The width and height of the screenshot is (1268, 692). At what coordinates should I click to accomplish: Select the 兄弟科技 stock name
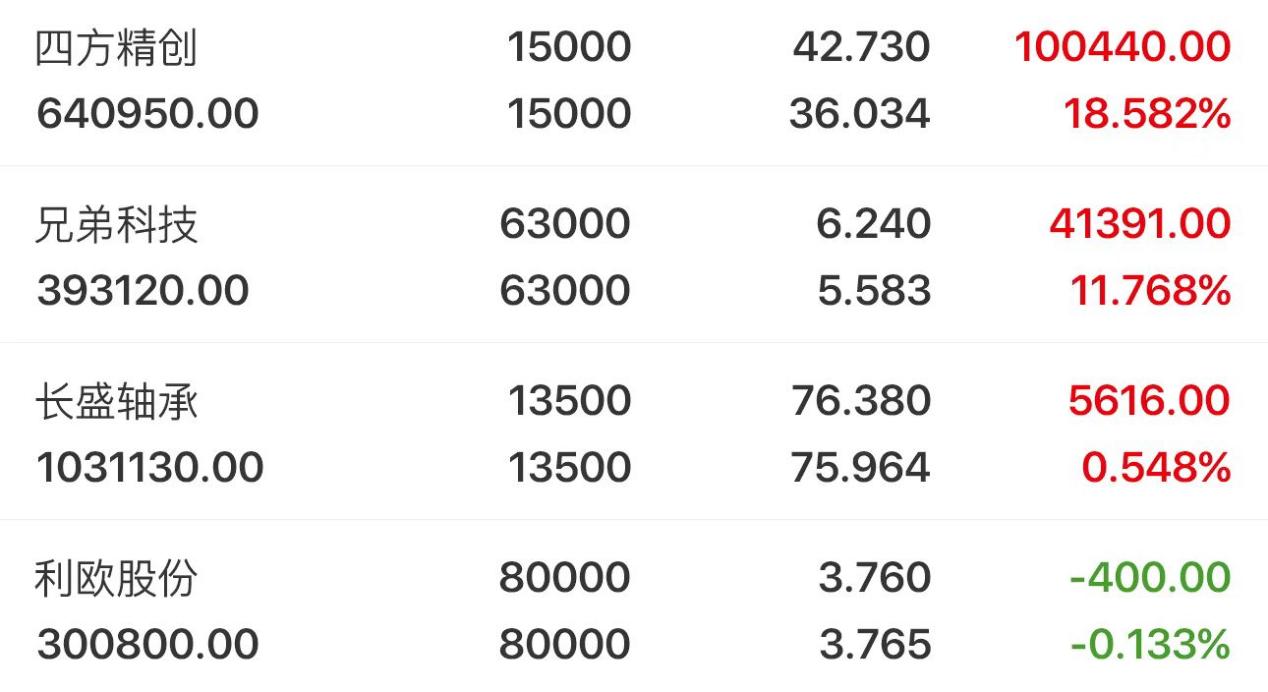click(117, 225)
